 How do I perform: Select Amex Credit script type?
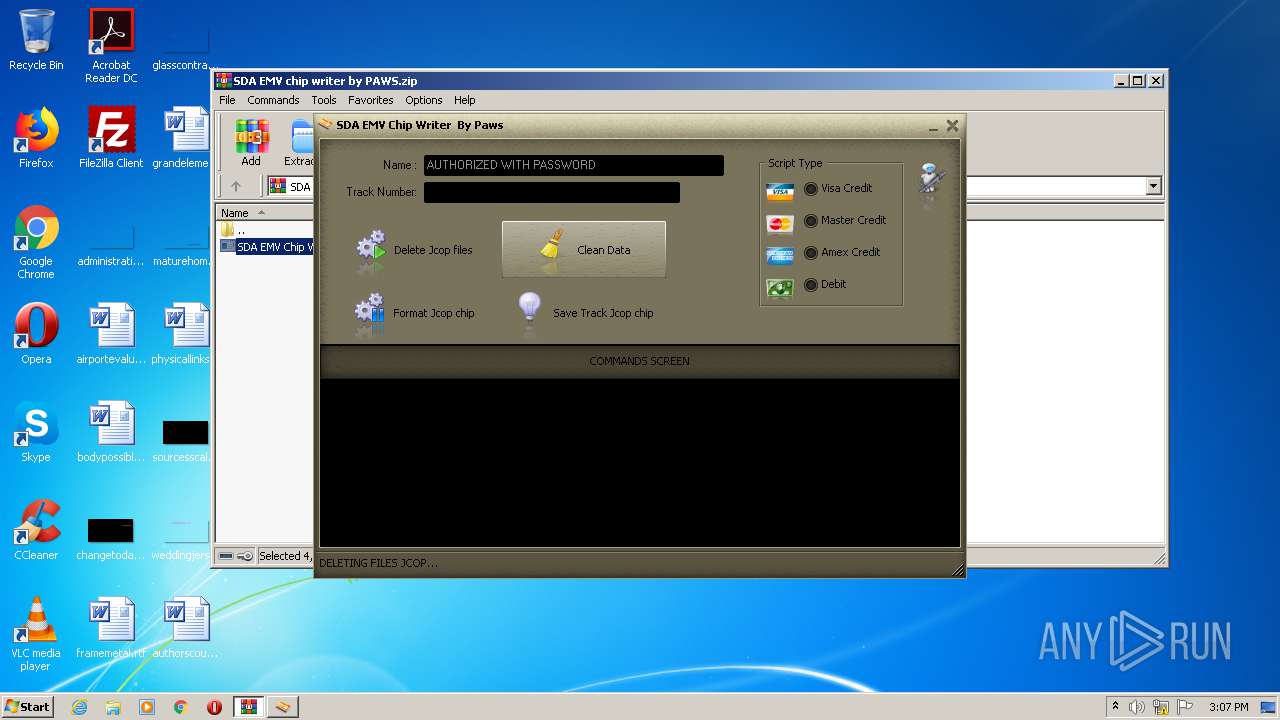click(x=841, y=252)
